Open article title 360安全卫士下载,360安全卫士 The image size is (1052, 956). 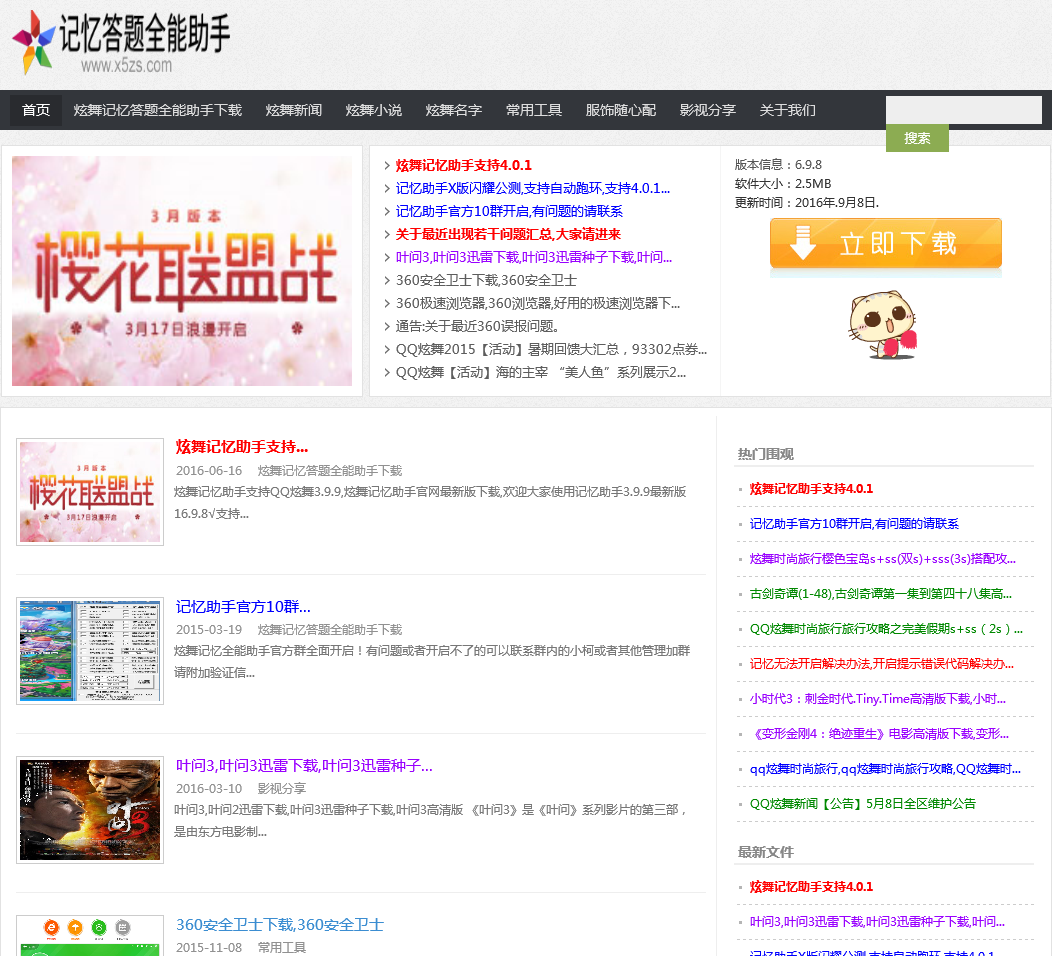[x=280, y=924]
